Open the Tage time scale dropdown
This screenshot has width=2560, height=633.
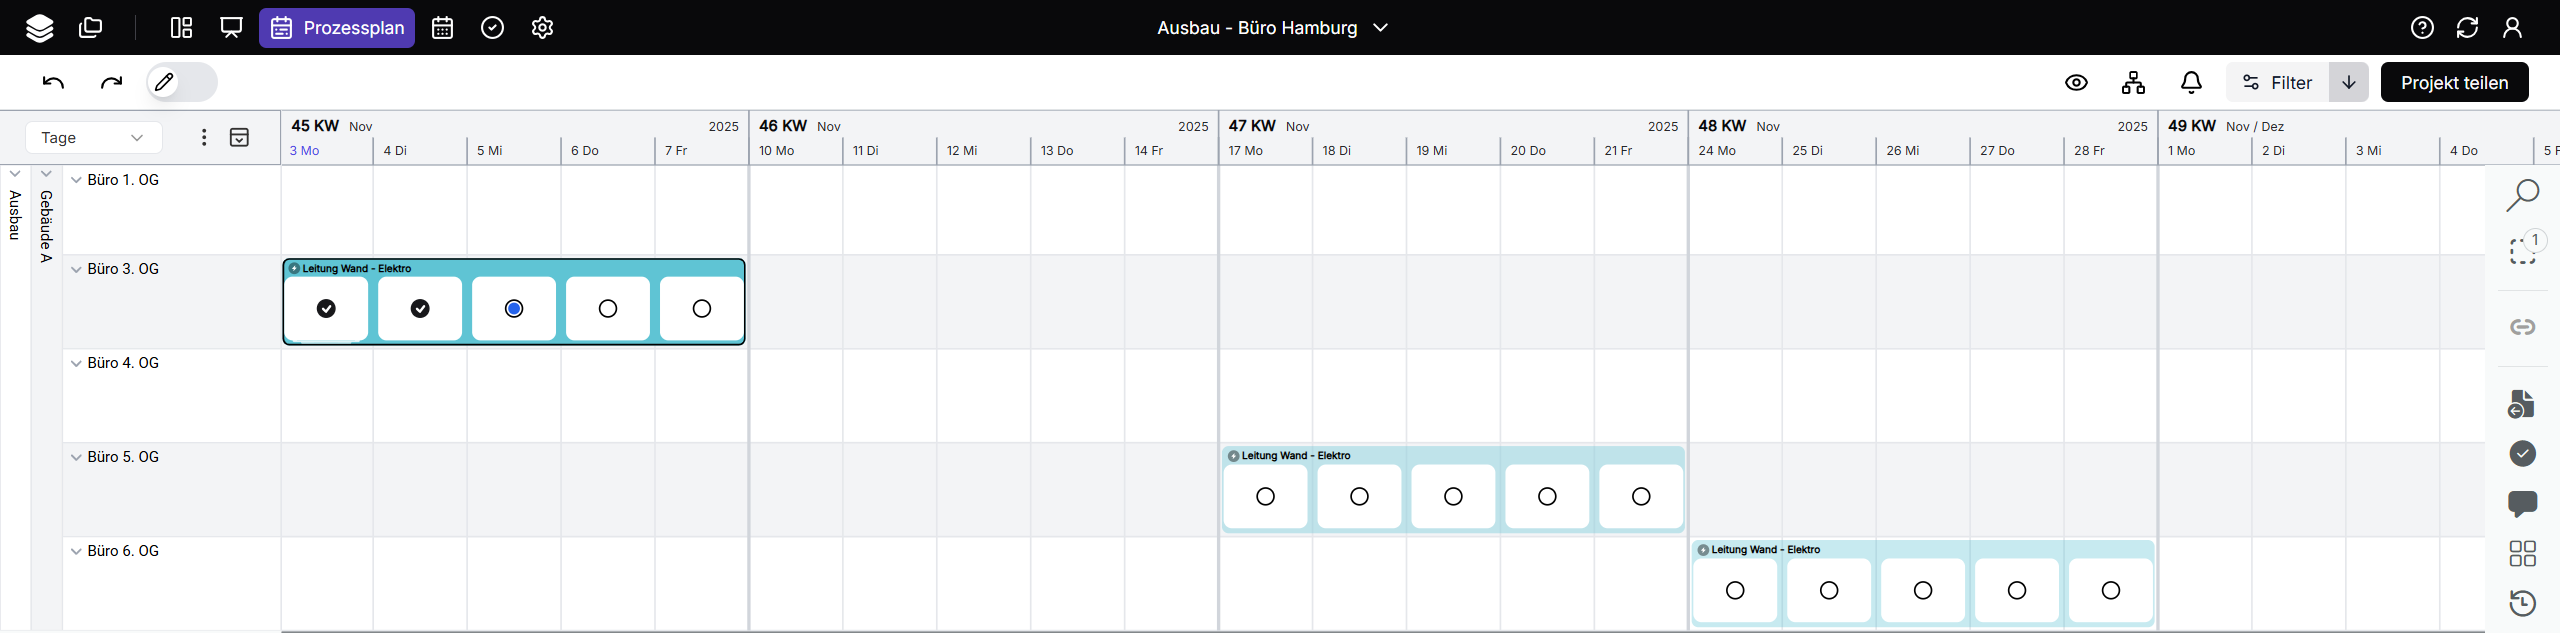pyautogui.click(x=93, y=138)
